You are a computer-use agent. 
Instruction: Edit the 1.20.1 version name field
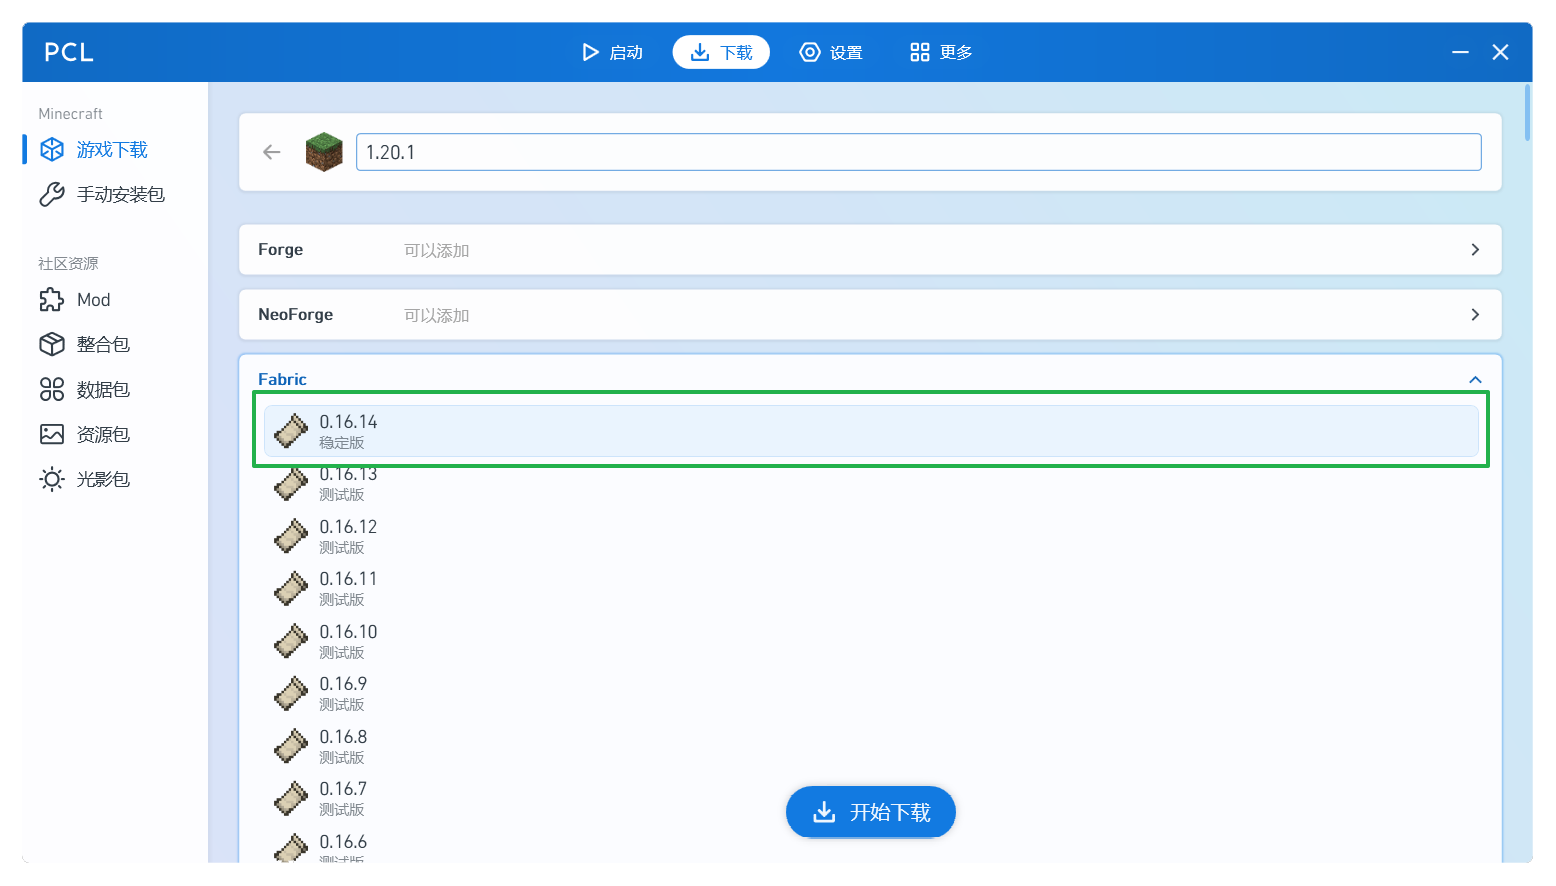(918, 152)
